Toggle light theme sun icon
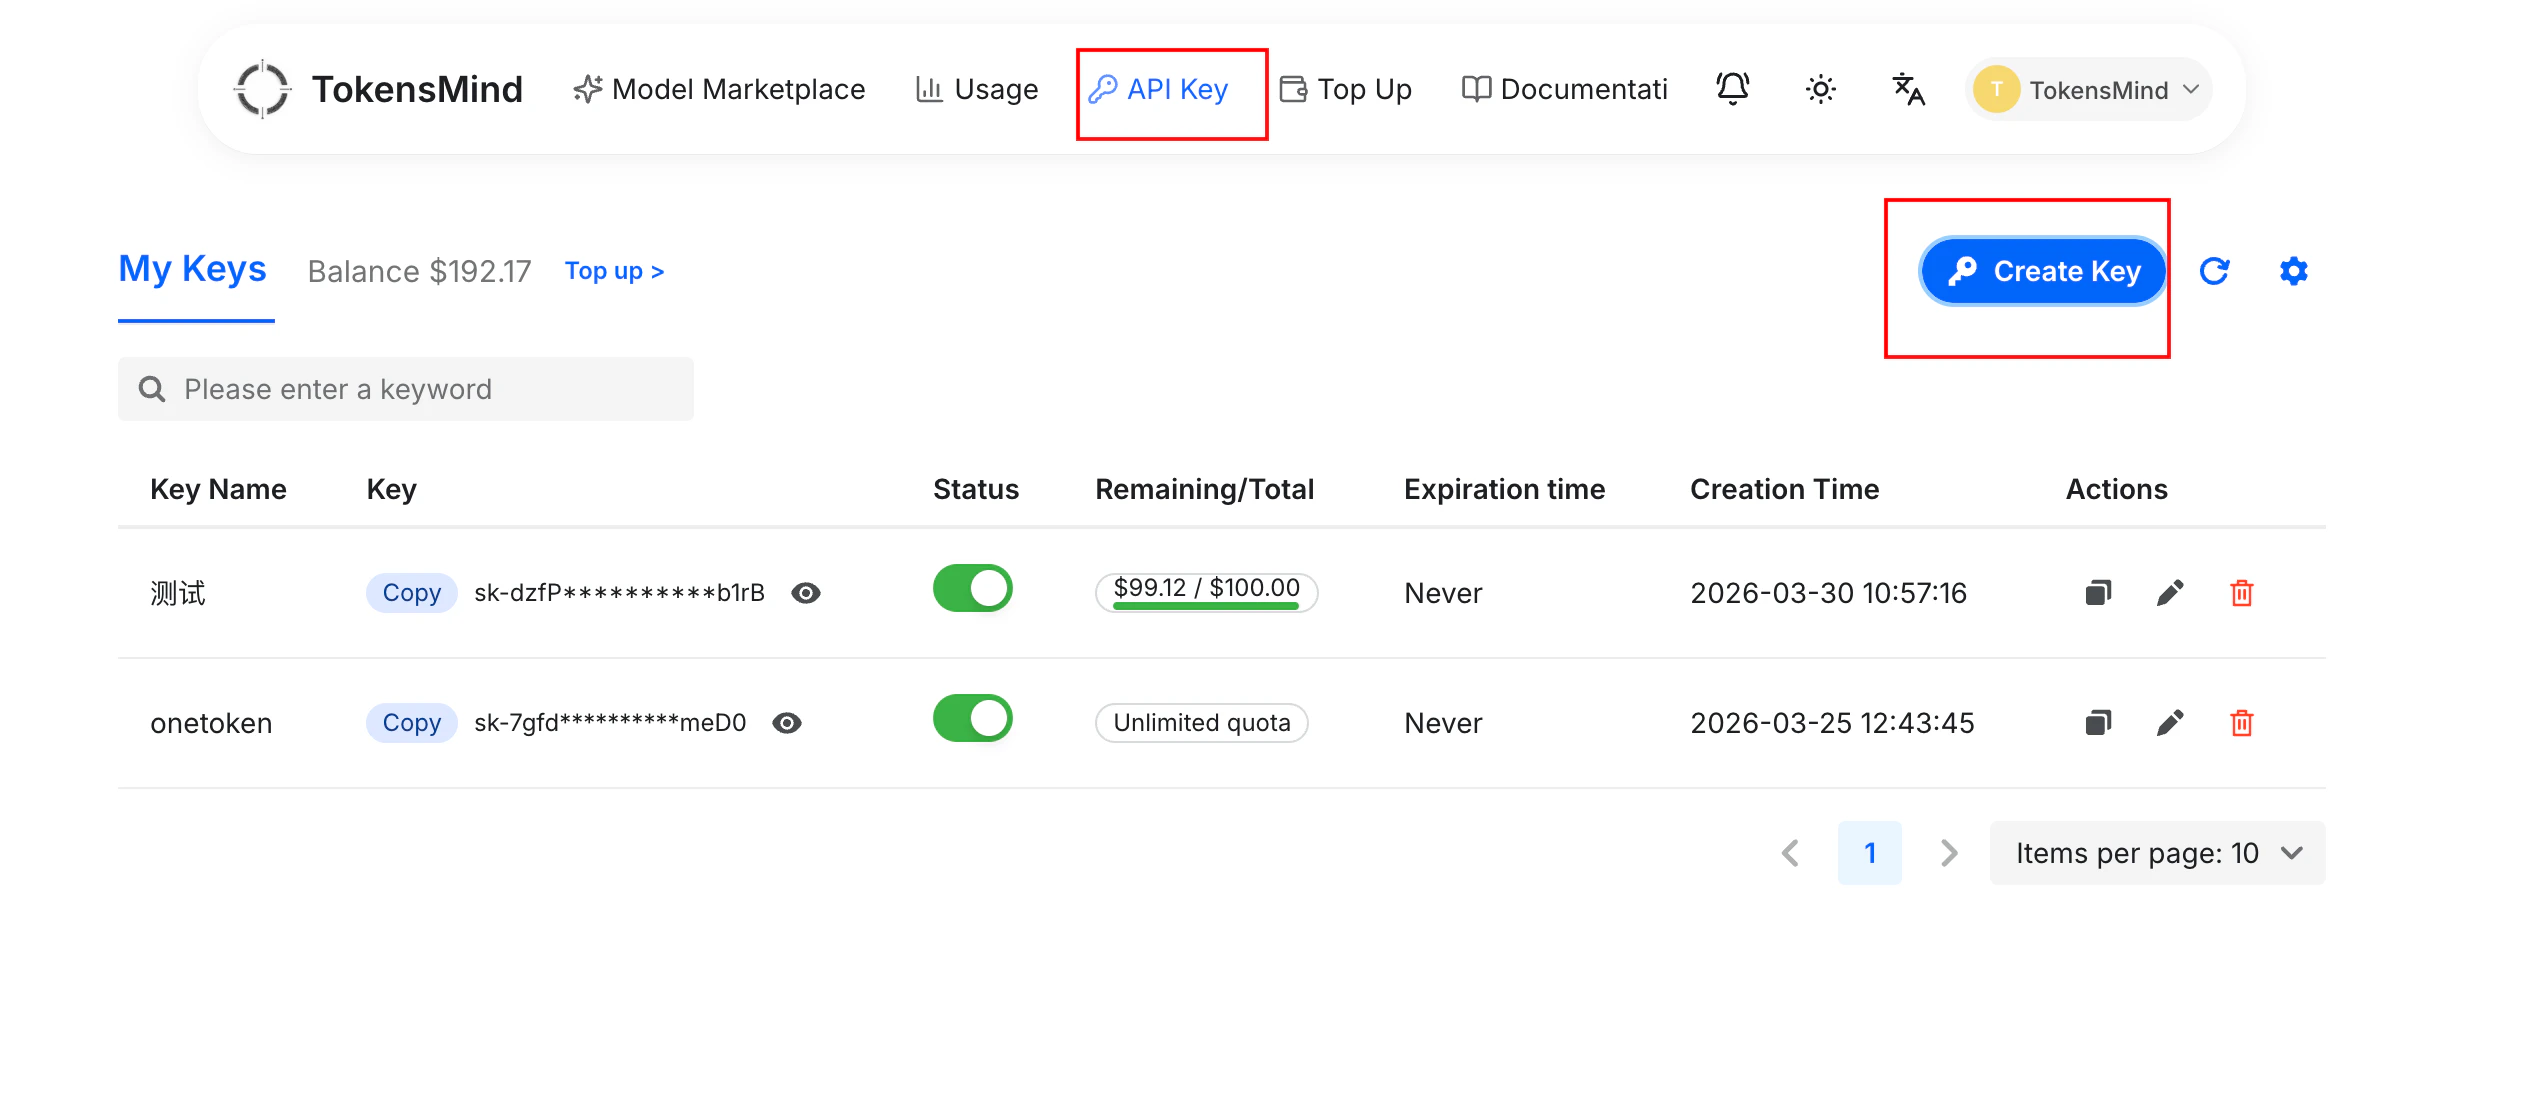The image size is (2522, 1112). (x=1821, y=89)
